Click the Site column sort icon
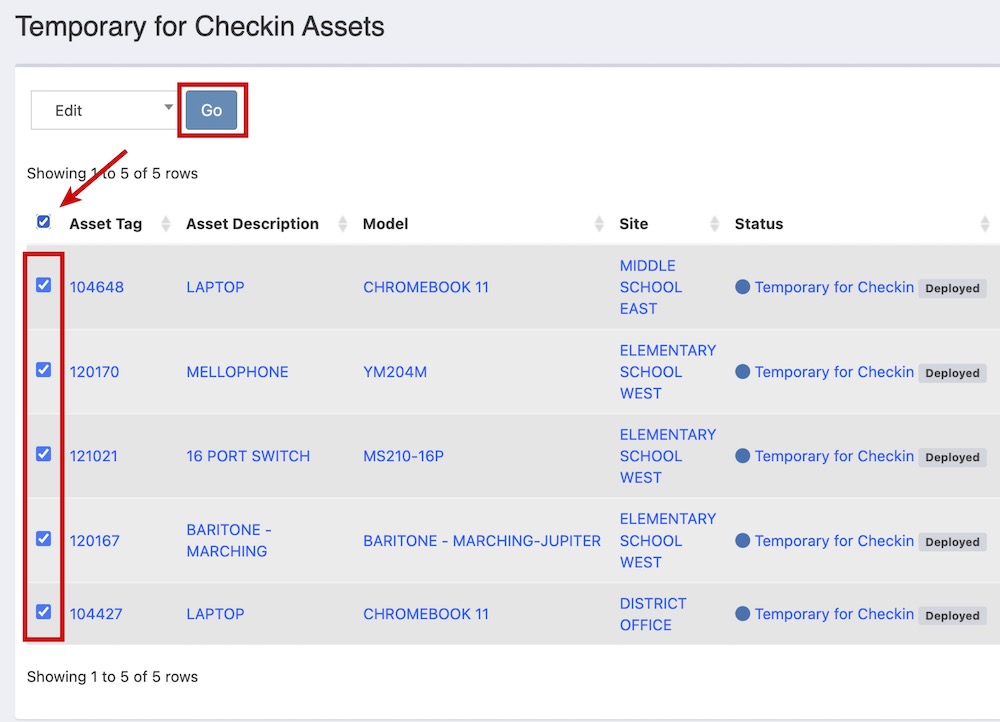 tap(715, 224)
